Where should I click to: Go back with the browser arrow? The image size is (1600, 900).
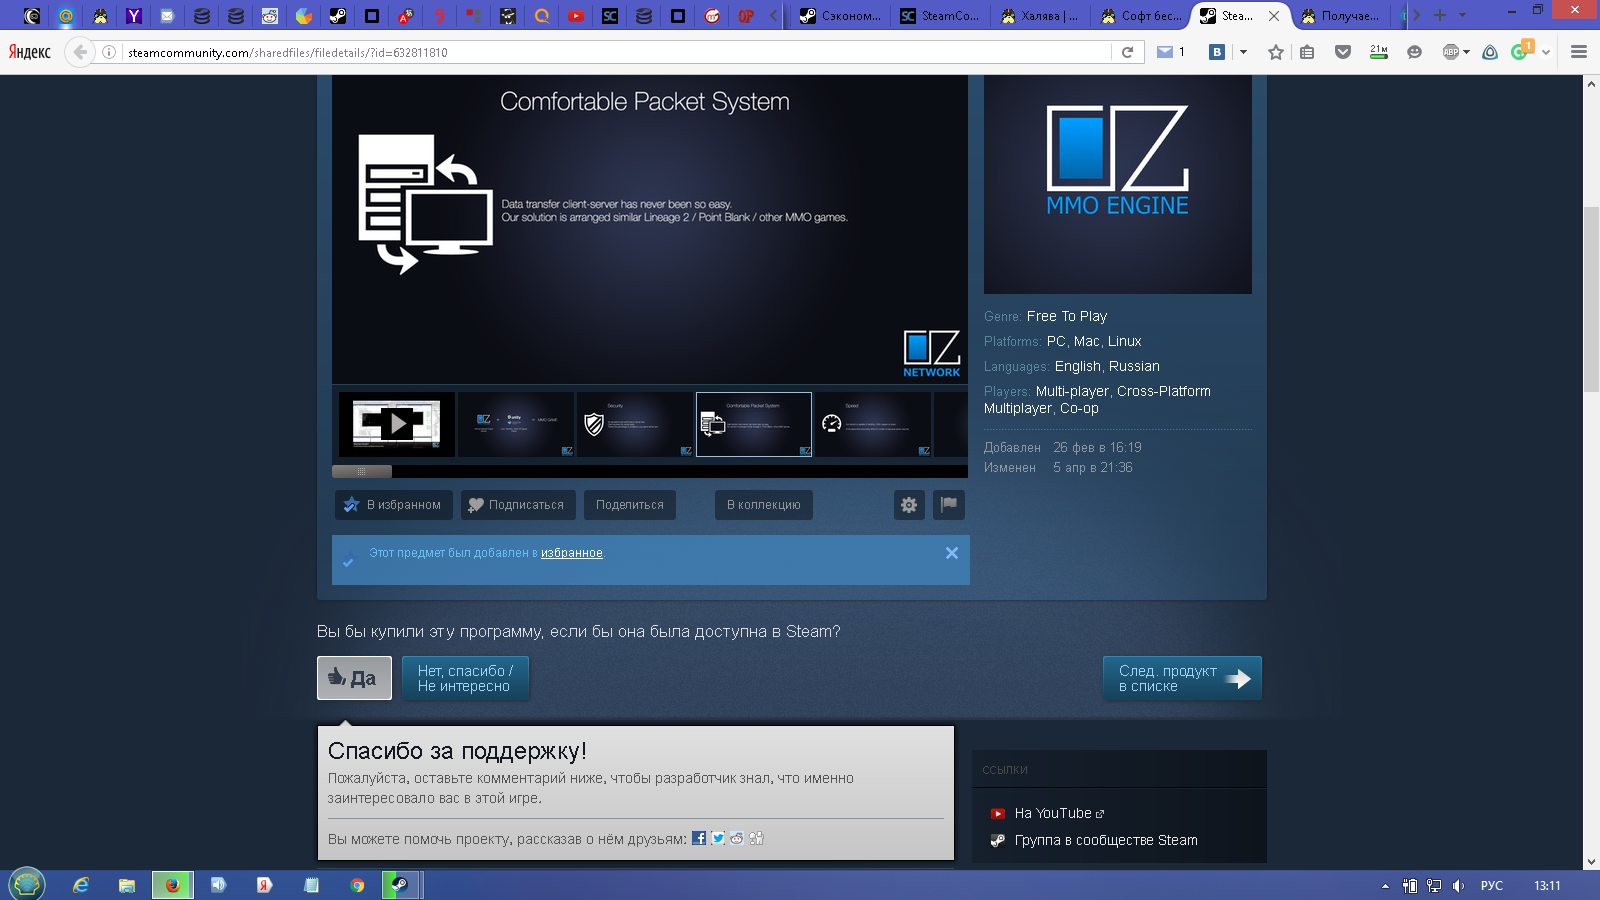coord(81,52)
